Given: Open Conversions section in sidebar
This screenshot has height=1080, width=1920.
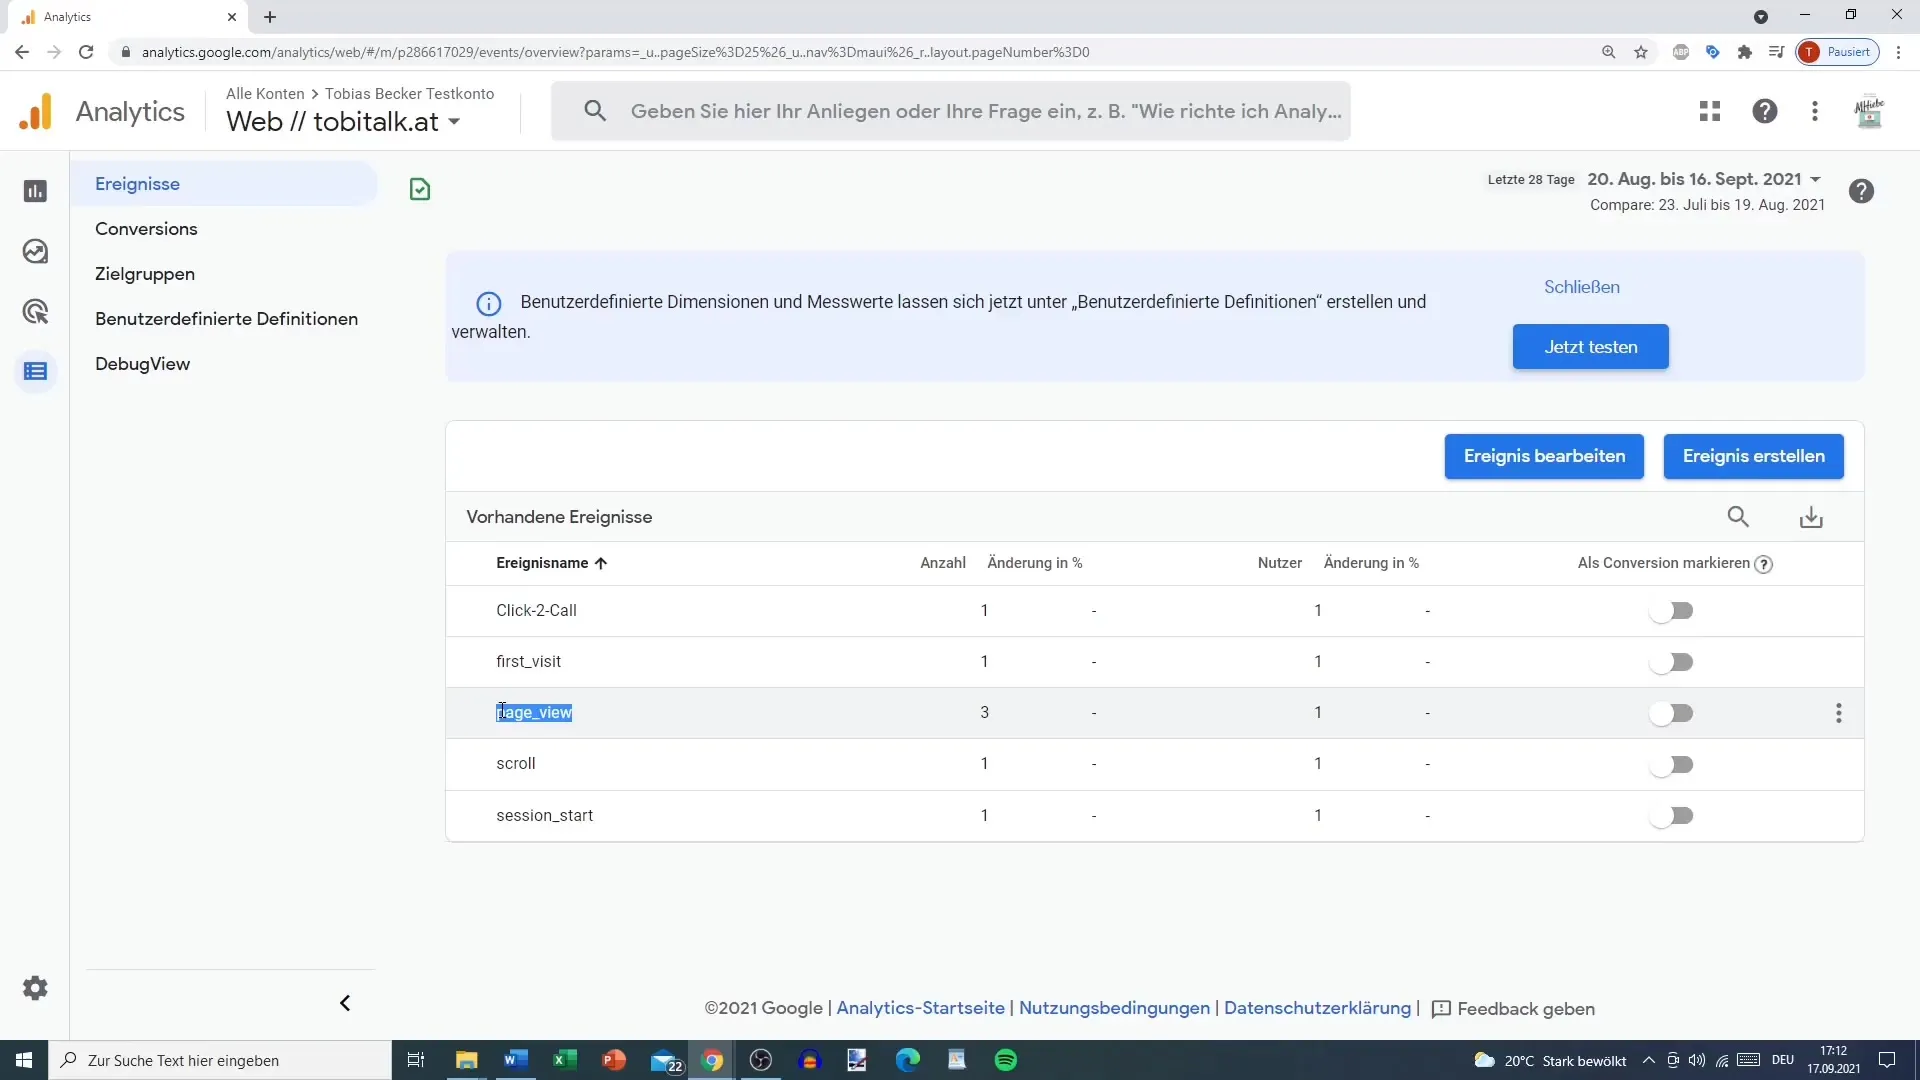Looking at the screenshot, I should click(x=146, y=228).
